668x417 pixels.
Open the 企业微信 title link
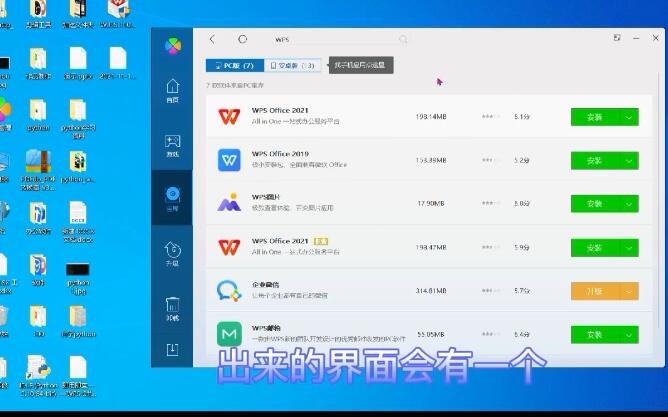pos(265,285)
